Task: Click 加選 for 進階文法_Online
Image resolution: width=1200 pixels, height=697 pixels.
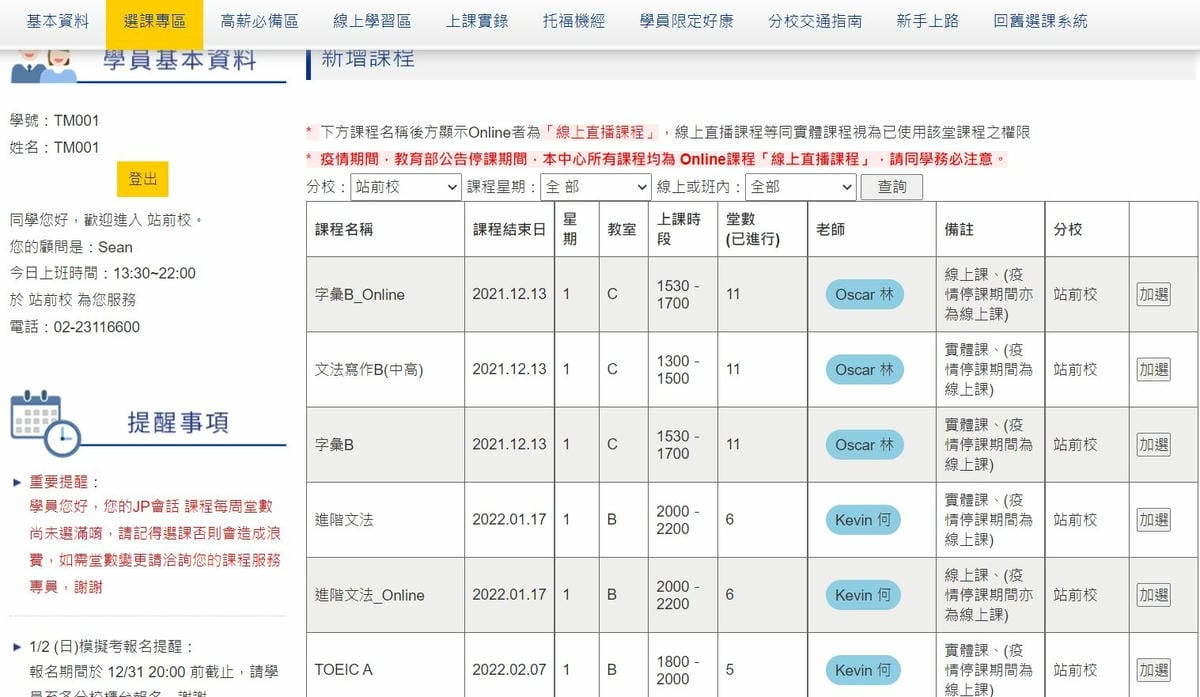Action: click(1153, 594)
